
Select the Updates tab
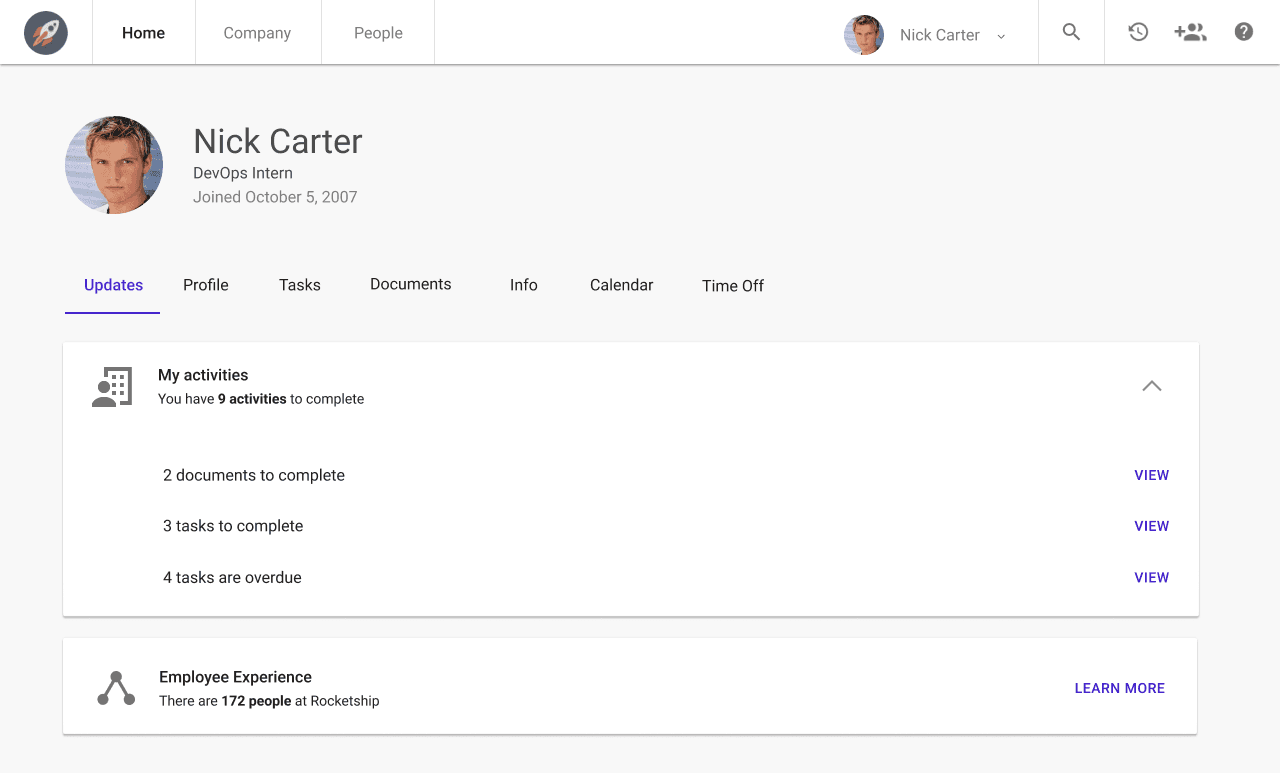[x=113, y=285]
